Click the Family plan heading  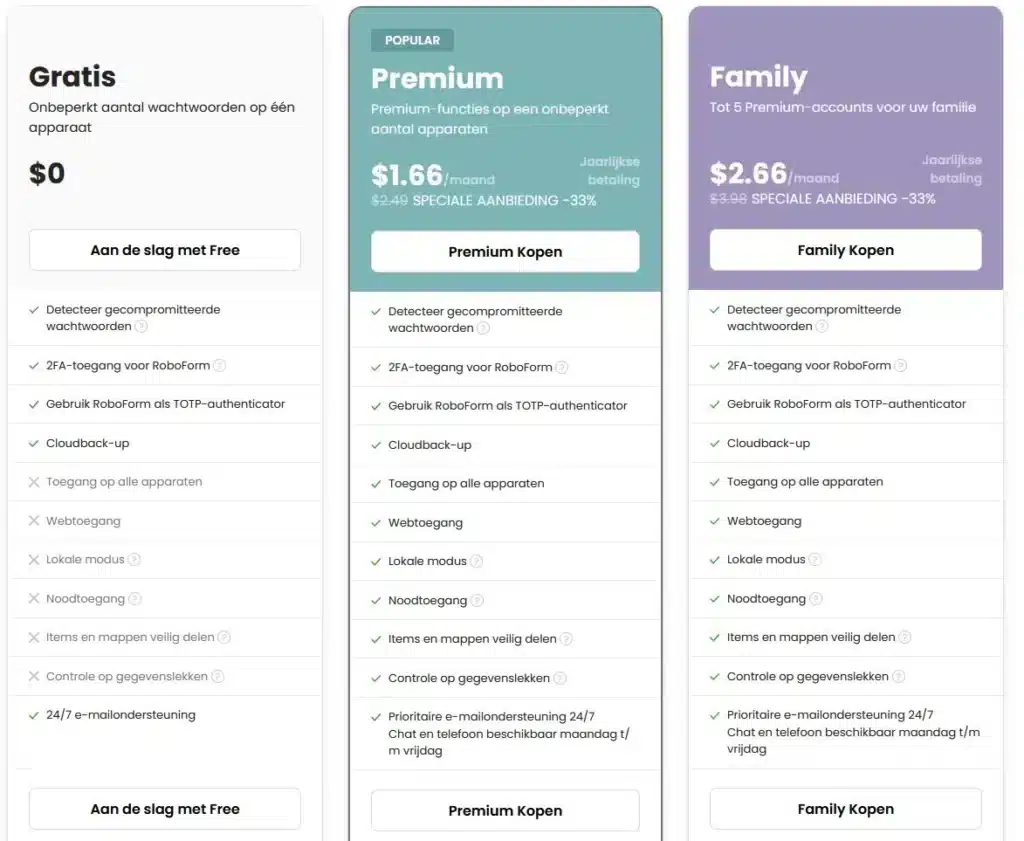758,78
